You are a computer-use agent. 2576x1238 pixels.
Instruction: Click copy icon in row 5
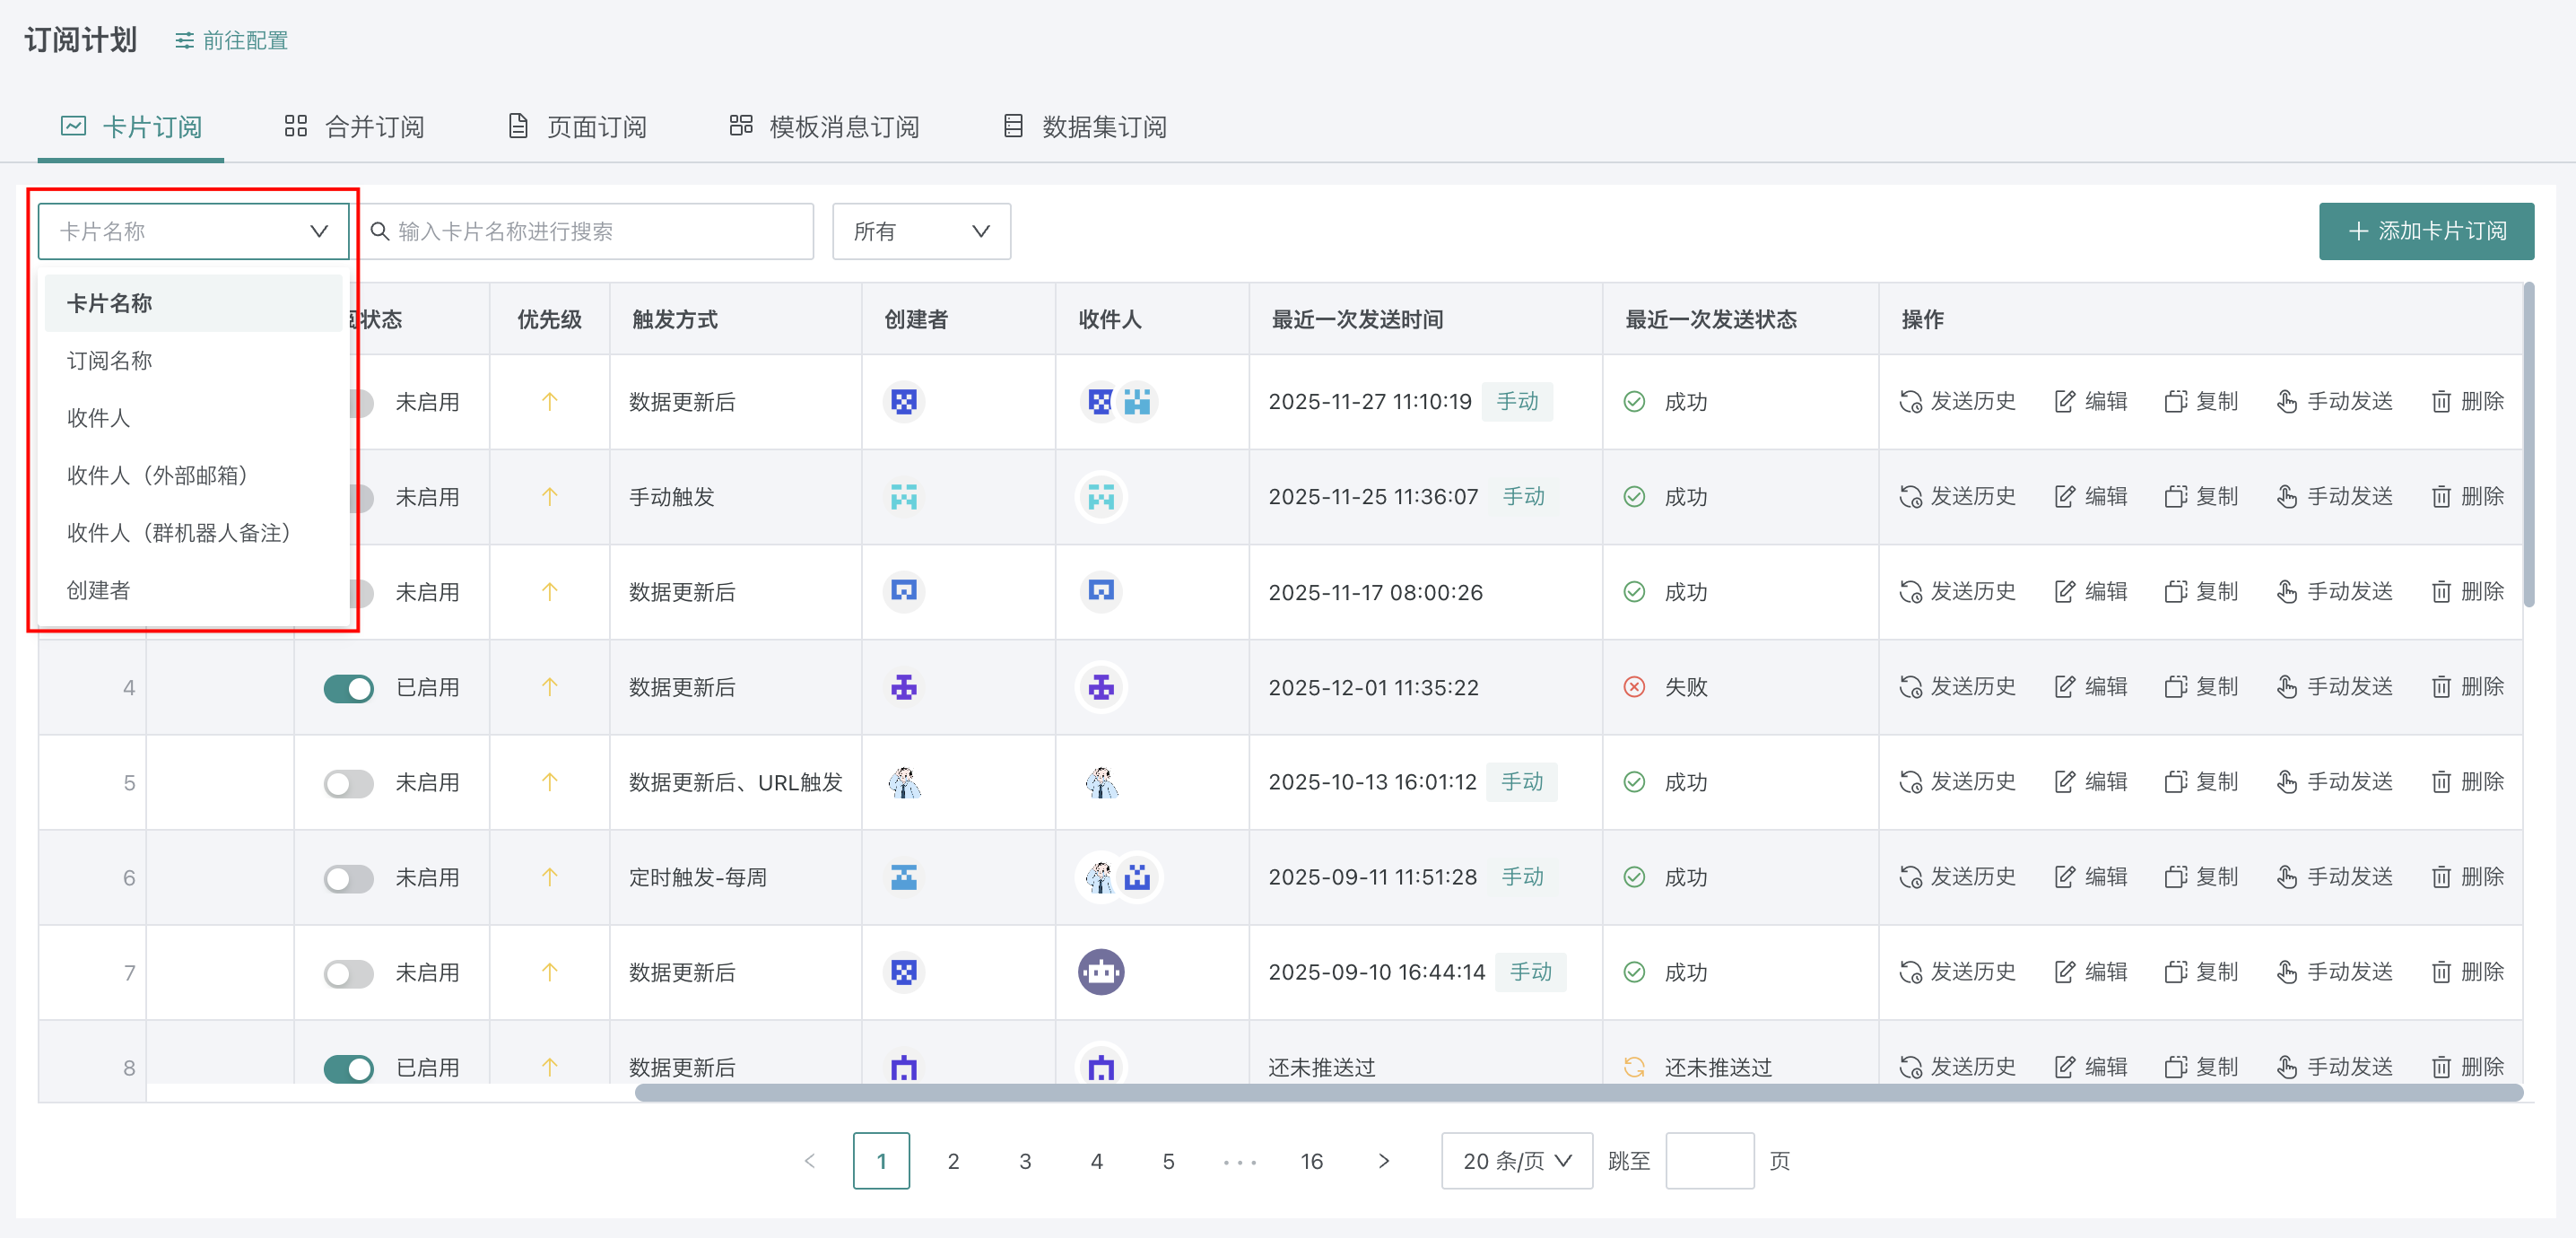click(x=2175, y=782)
